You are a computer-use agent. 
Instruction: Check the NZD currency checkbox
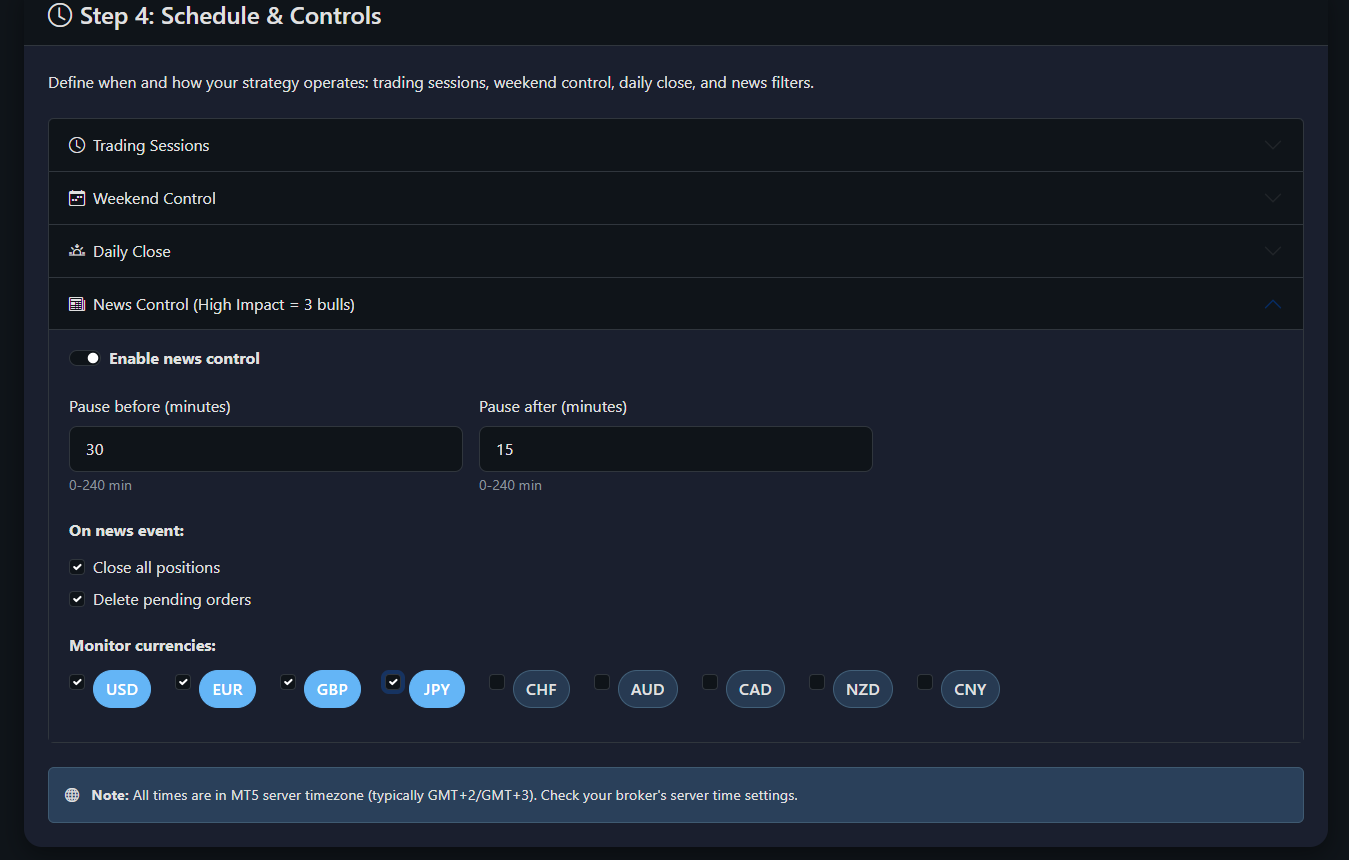click(x=817, y=682)
